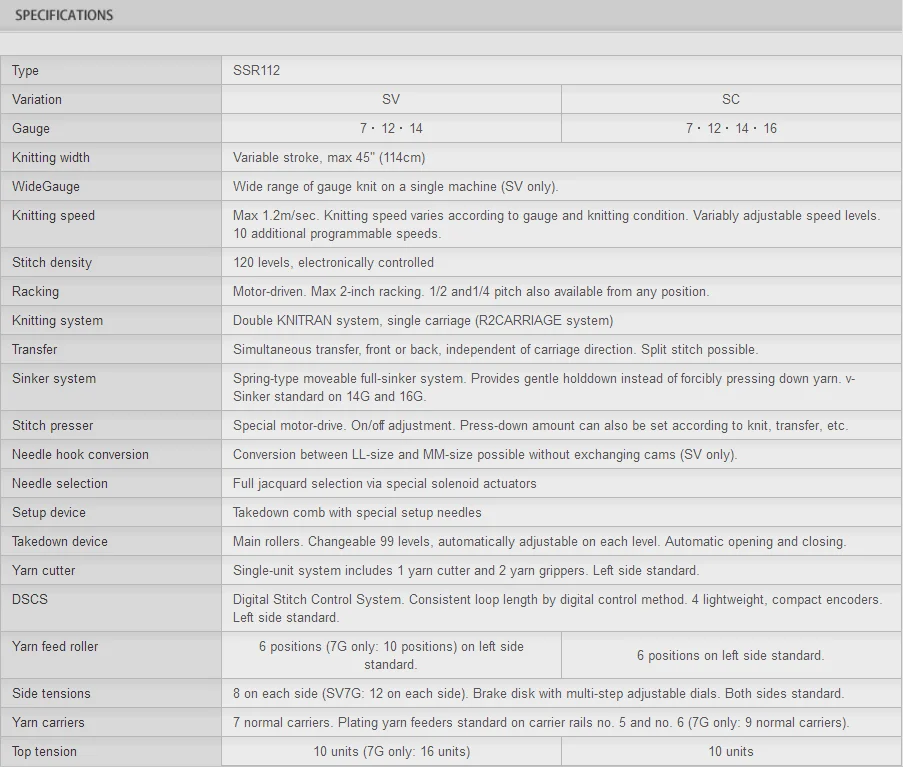Click the SV variation column header
Viewport: 903px width, 767px height.
coord(391,100)
